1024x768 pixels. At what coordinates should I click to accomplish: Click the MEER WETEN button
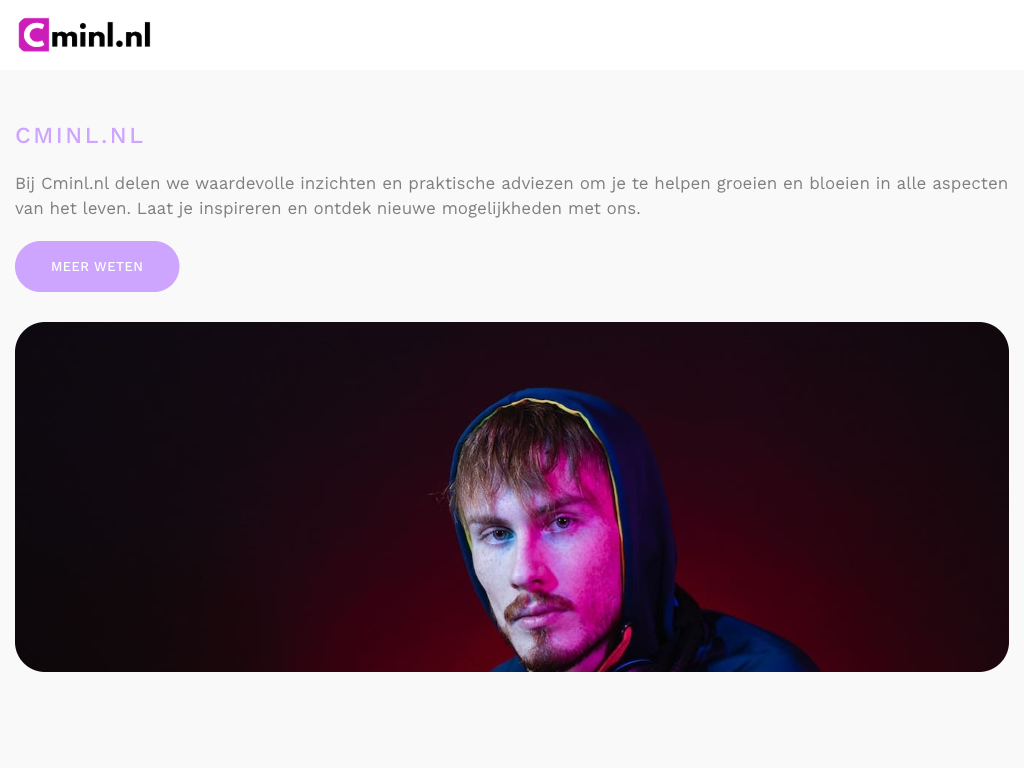click(x=97, y=266)
